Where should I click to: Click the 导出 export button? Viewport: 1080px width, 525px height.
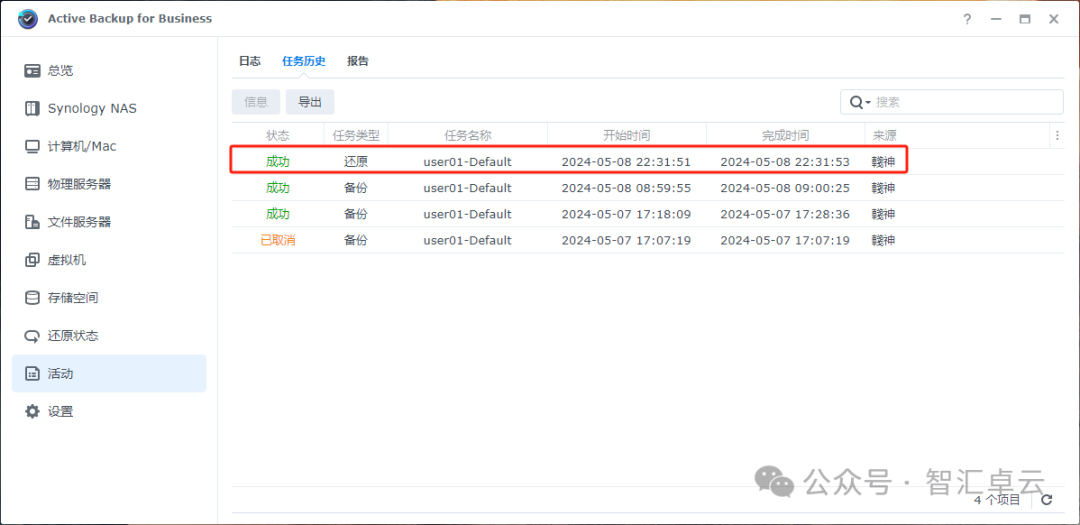point(310,102)
